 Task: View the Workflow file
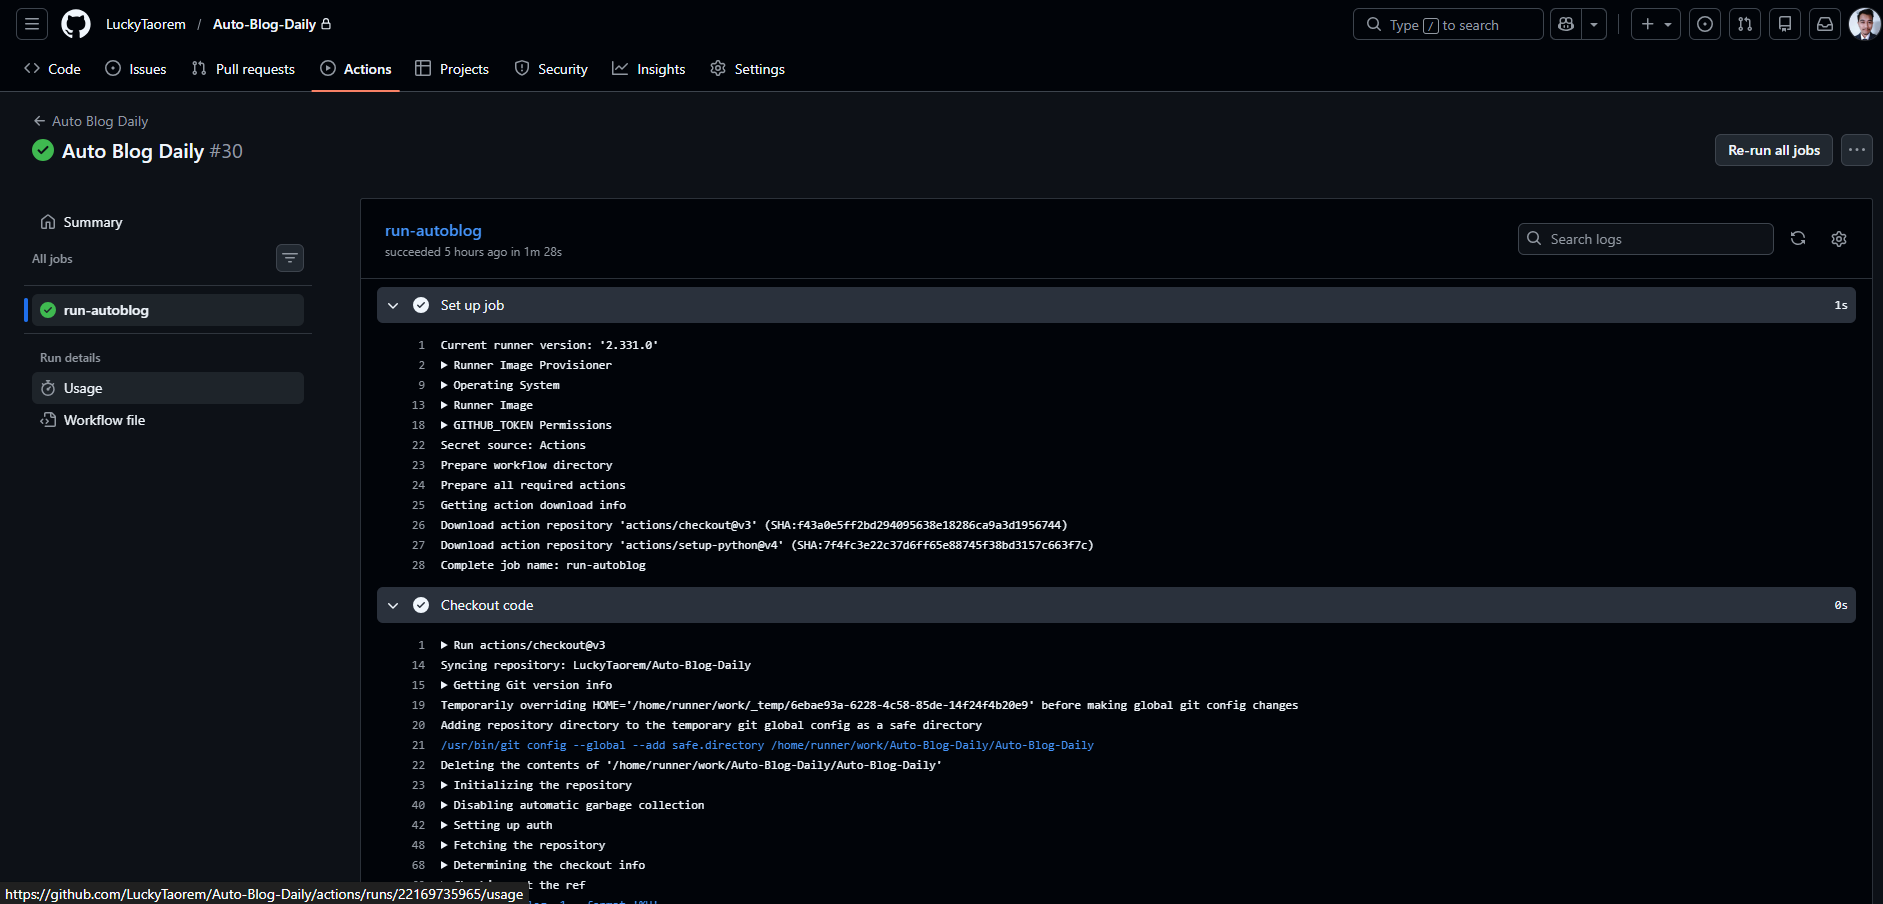click(x=103, y=420)
